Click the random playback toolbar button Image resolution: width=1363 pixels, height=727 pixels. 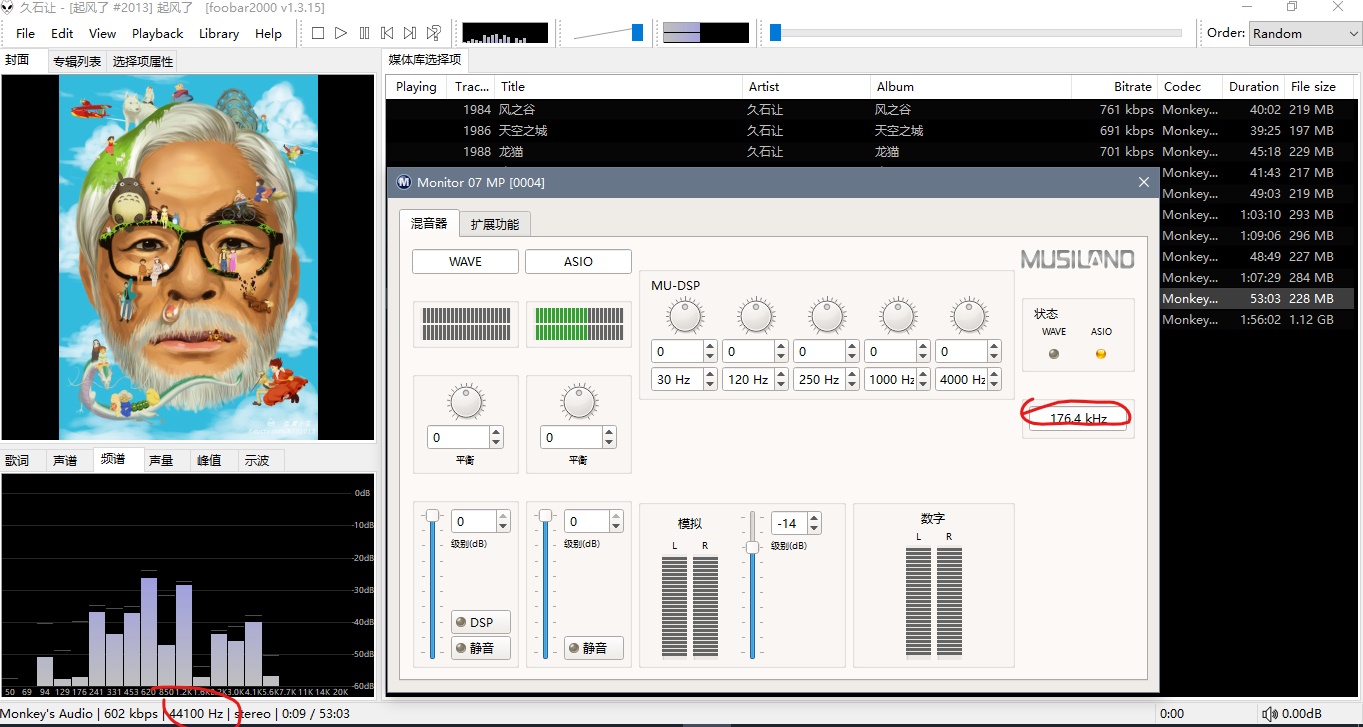pos(434,33)
